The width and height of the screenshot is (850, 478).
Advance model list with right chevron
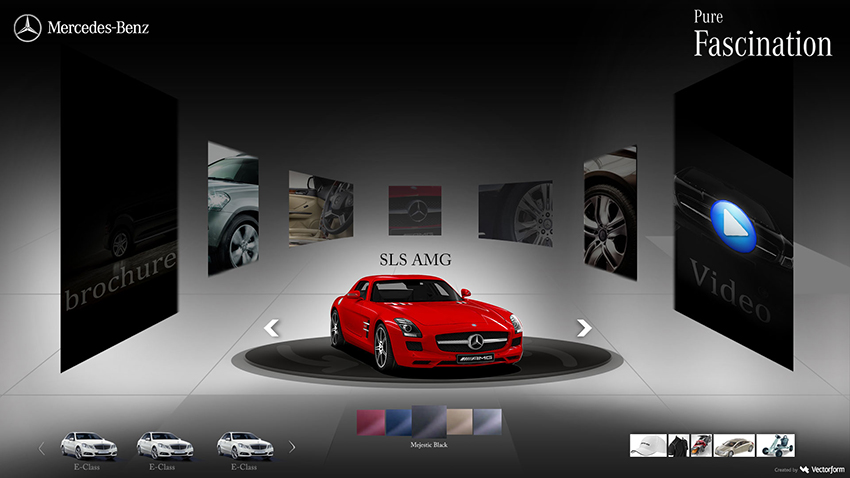point(292,447)
